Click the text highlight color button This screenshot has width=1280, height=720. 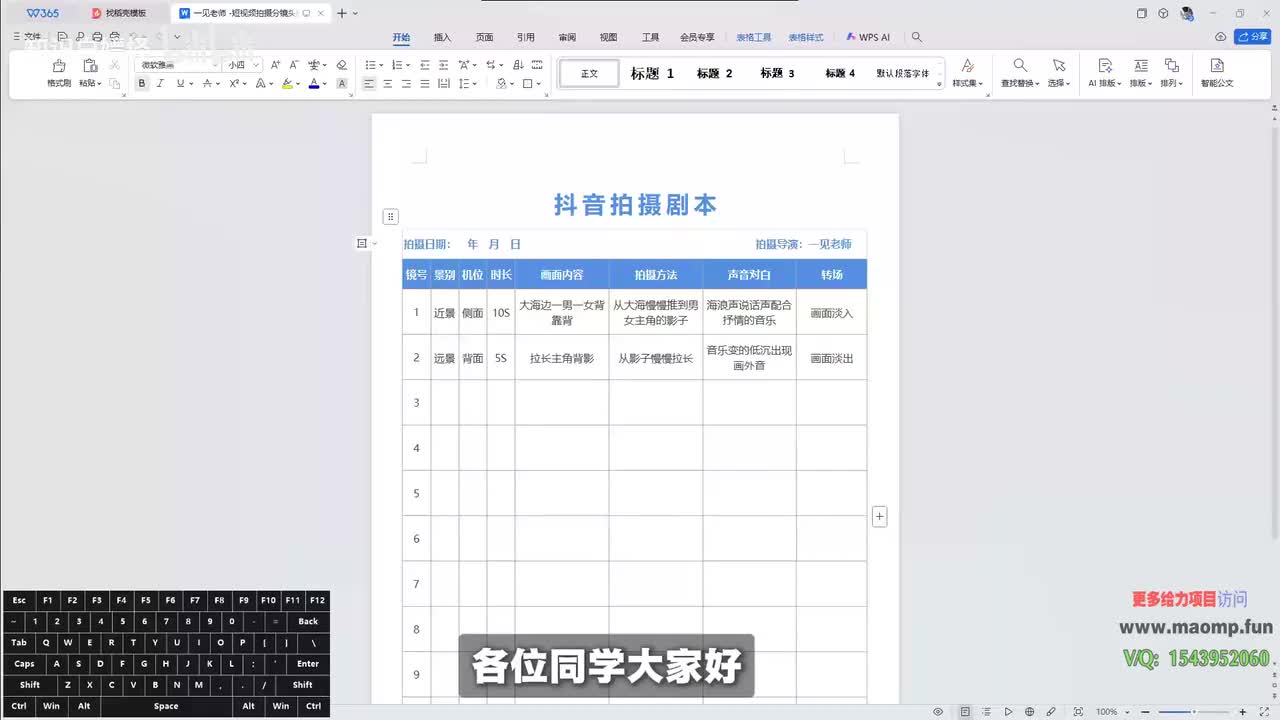[287, 84]
